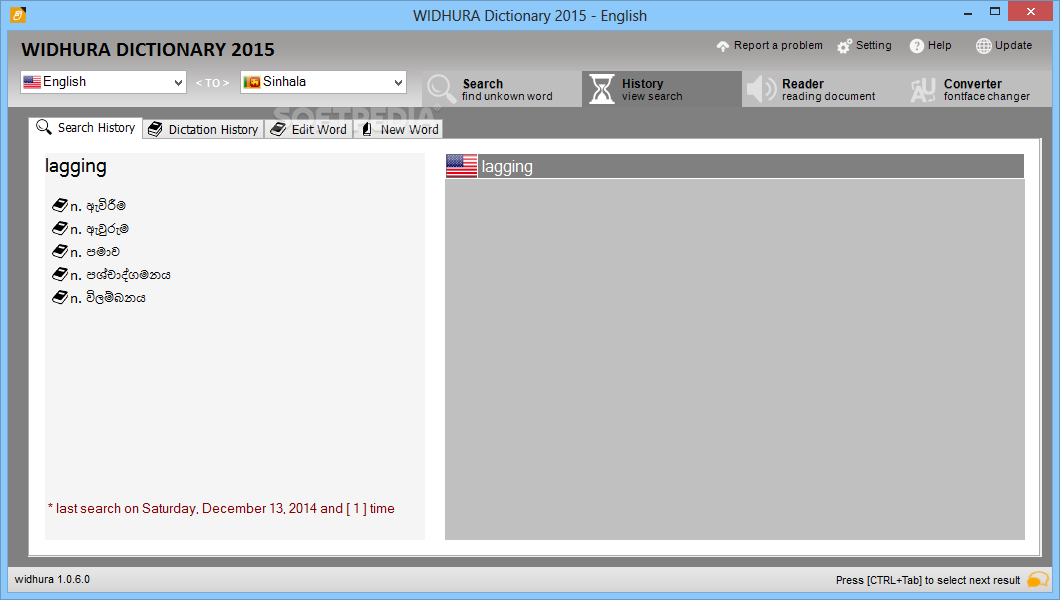The width and height of the screenshot is (1060, 600).
Task: Click the New Word tab icon
Action: (x=367, y=129)
